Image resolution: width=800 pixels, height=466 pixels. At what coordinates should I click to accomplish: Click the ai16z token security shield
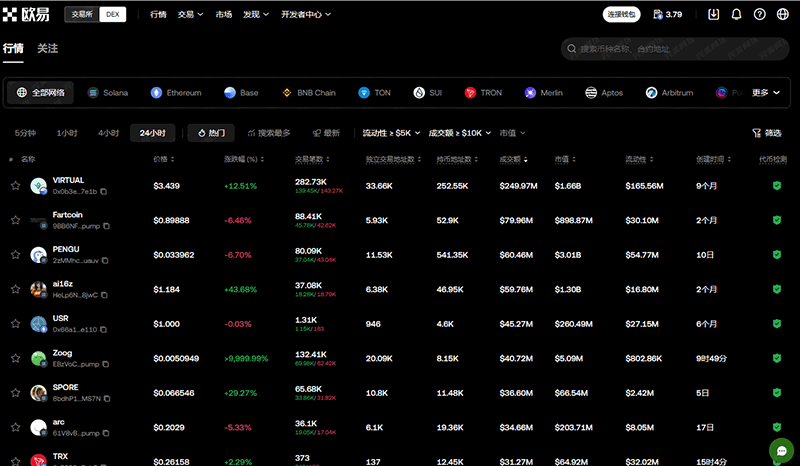click(x=777, y=289)
